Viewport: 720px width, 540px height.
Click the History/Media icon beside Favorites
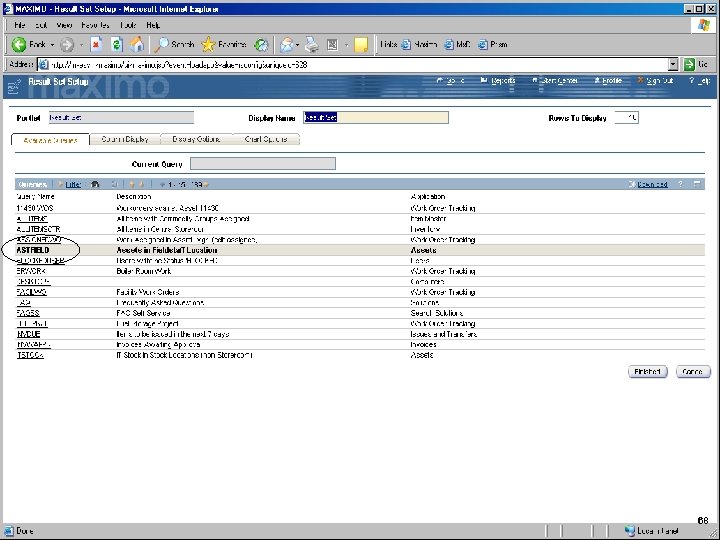261,45
